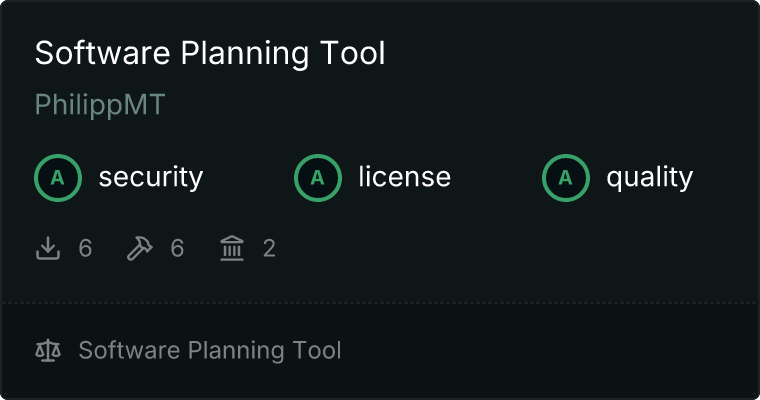Click the count 6 beside the hammer

pyautogui.click(x=177, y=248)
